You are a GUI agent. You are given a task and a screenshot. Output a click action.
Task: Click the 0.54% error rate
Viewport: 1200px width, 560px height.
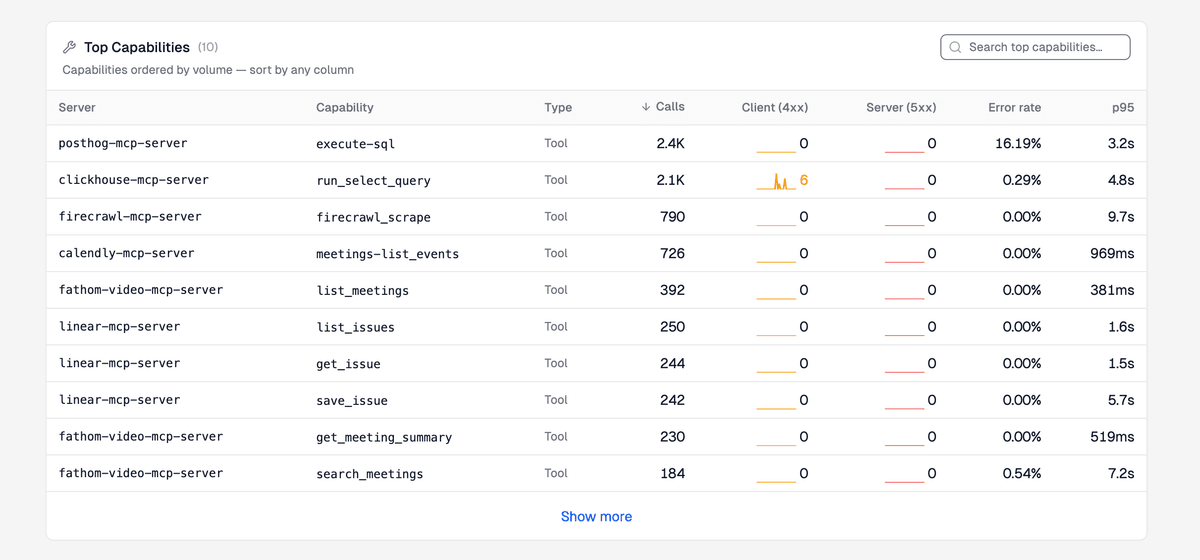[1022, 472]
